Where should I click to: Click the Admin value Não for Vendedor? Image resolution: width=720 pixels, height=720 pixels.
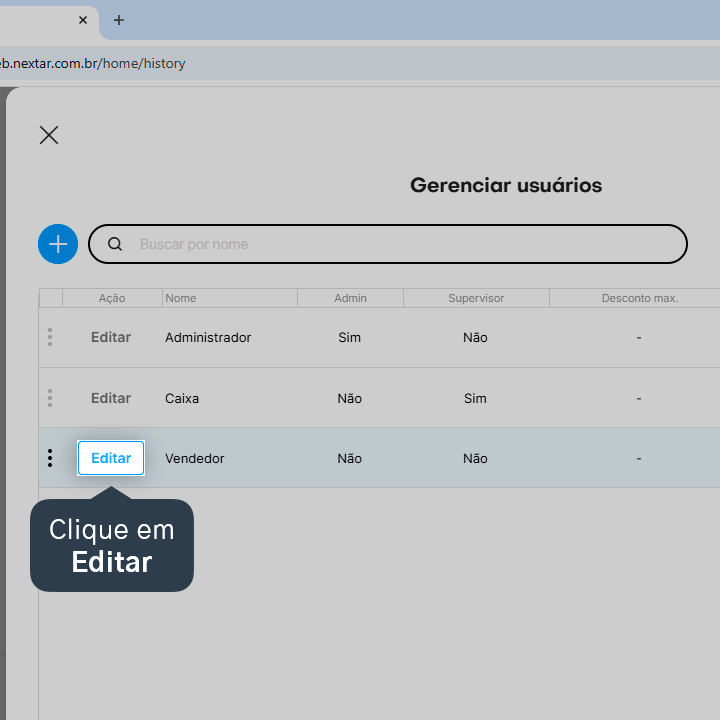pyautogui.click(x=349, y=458)
